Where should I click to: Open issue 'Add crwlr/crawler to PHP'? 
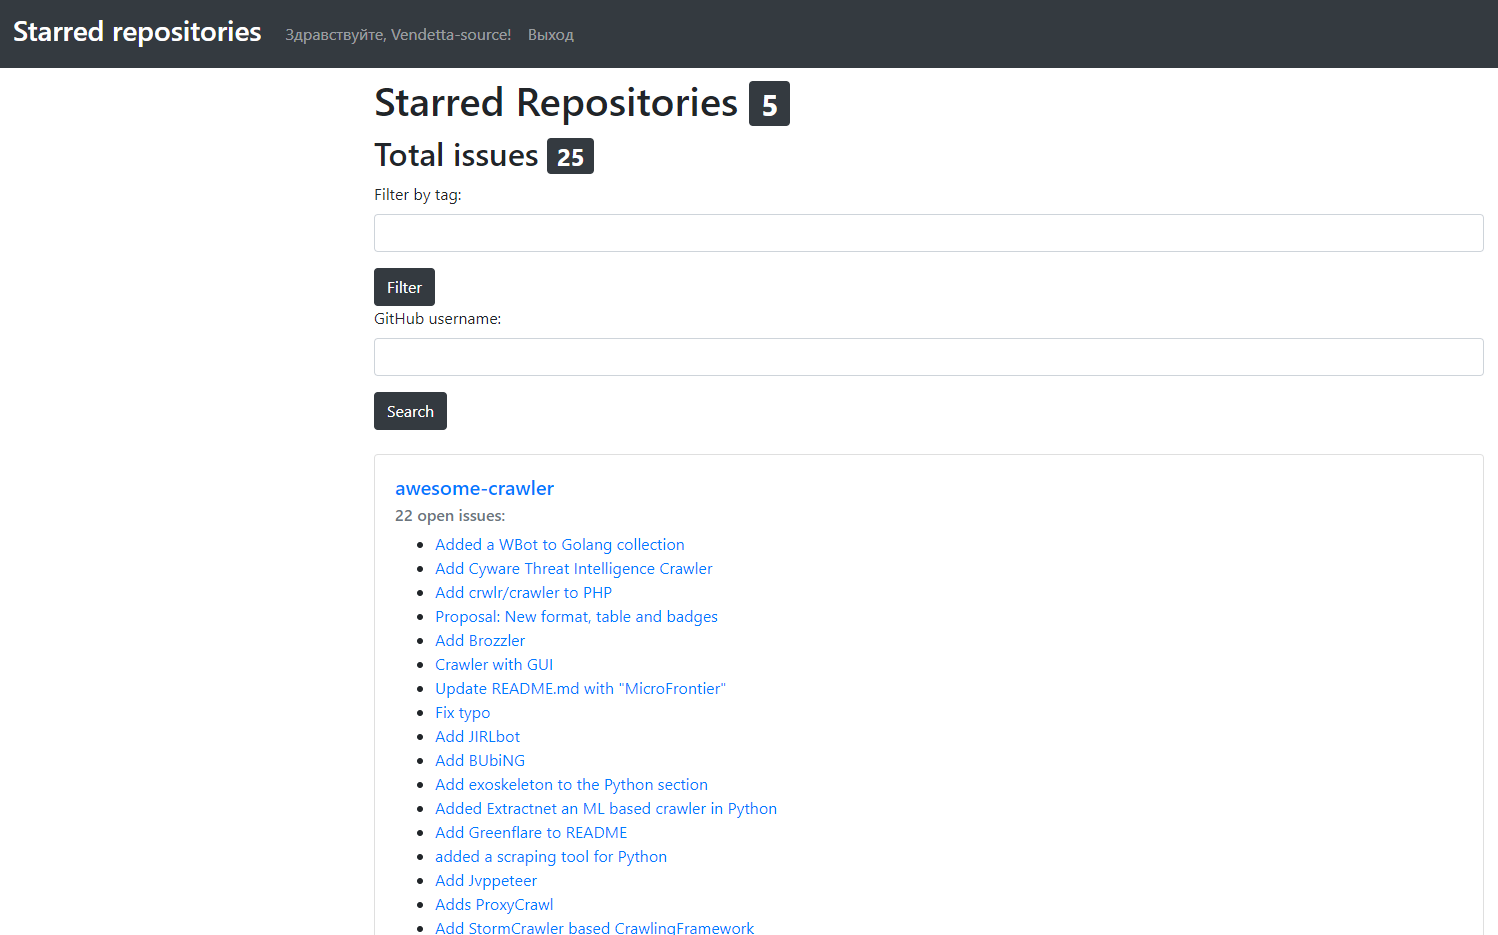(x=523, y=593)
